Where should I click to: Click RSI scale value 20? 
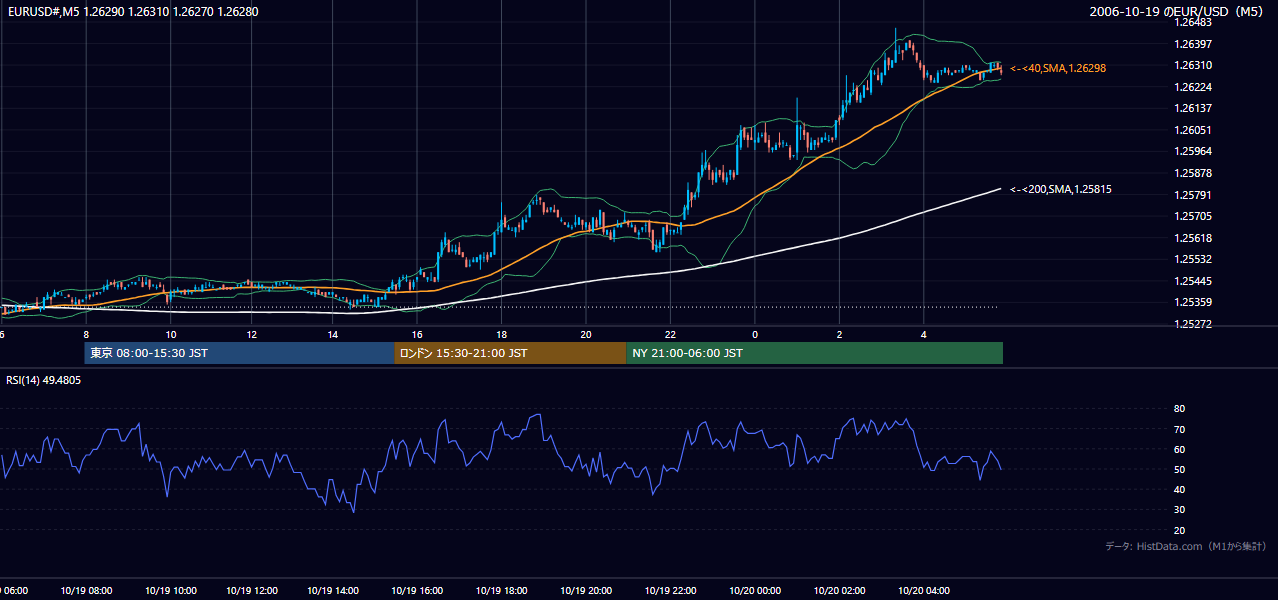point(1180,531)
